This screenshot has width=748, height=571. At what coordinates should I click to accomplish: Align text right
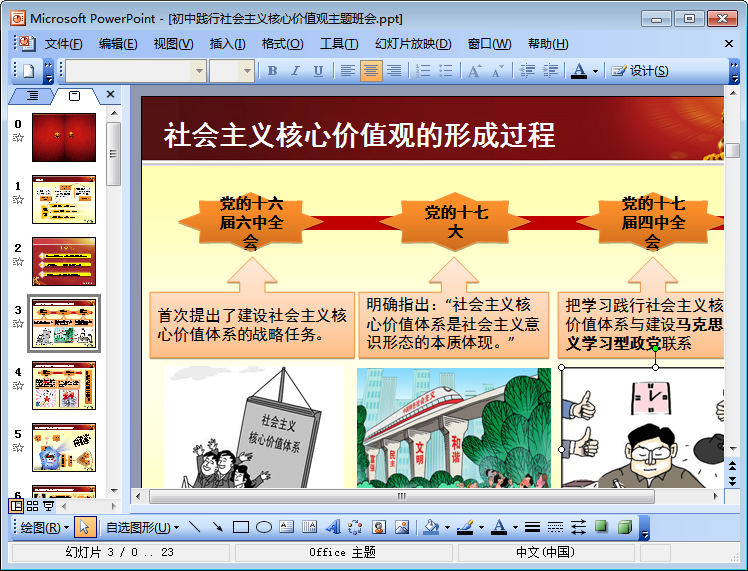point(394,71)
